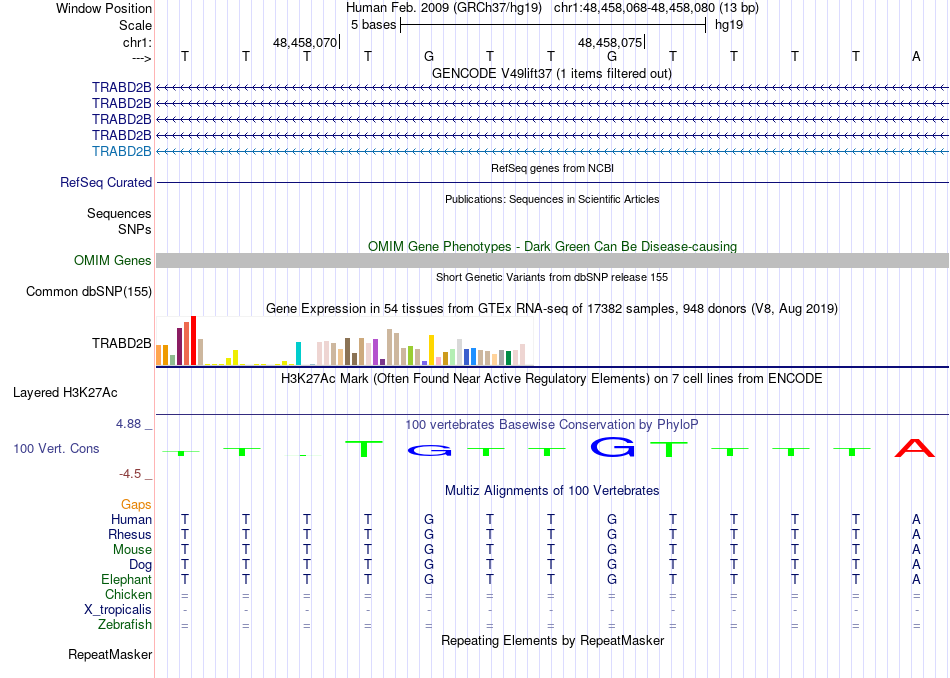The width and height of the screenshot is (950, 678).
Task: Click the largest blue G conservation logo
Action: coord(612,447)
